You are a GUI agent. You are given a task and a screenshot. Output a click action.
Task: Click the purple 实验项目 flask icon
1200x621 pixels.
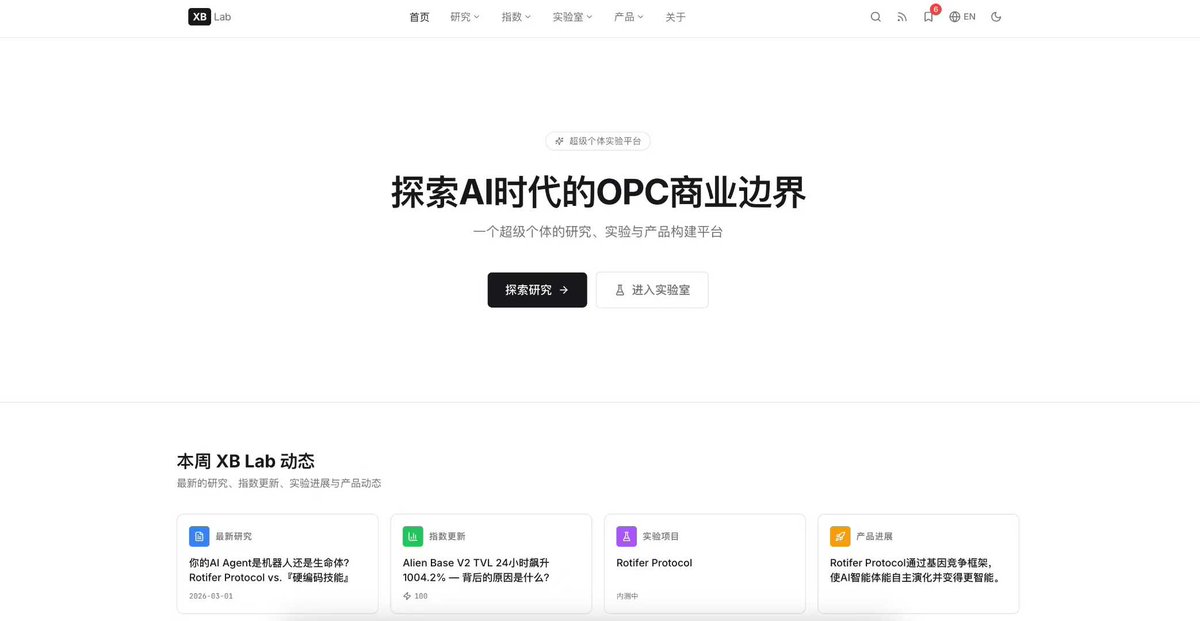tap(627, 536)
